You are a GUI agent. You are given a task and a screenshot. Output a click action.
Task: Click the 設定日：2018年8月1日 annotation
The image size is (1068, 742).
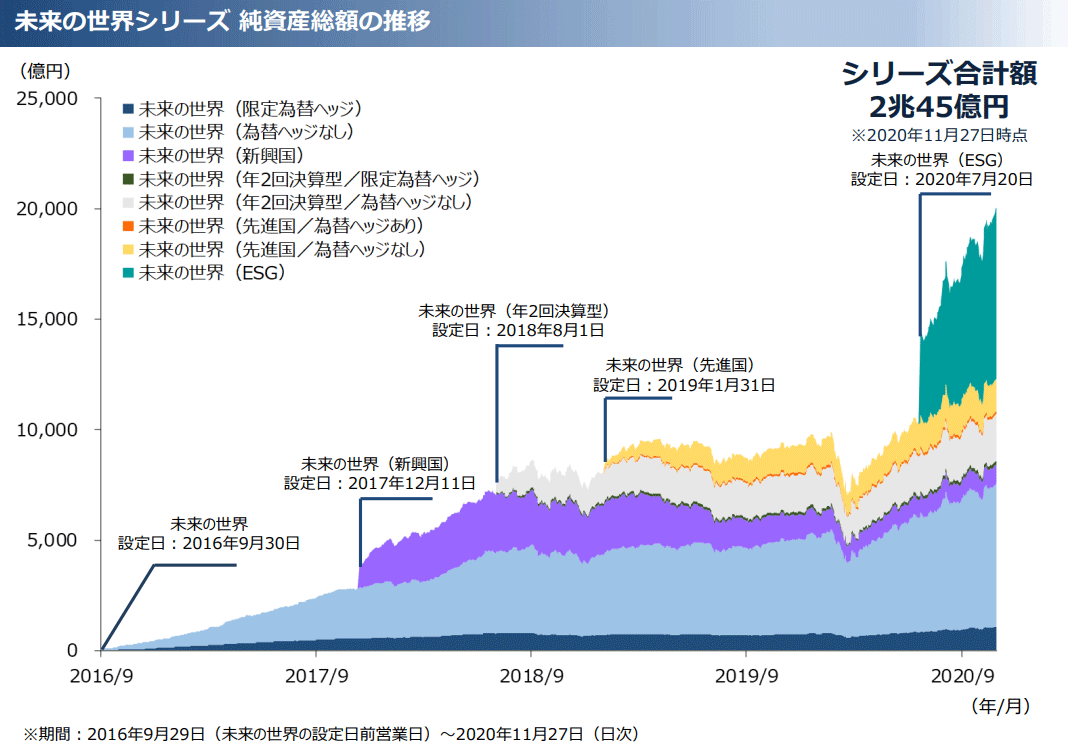[518, 331]
